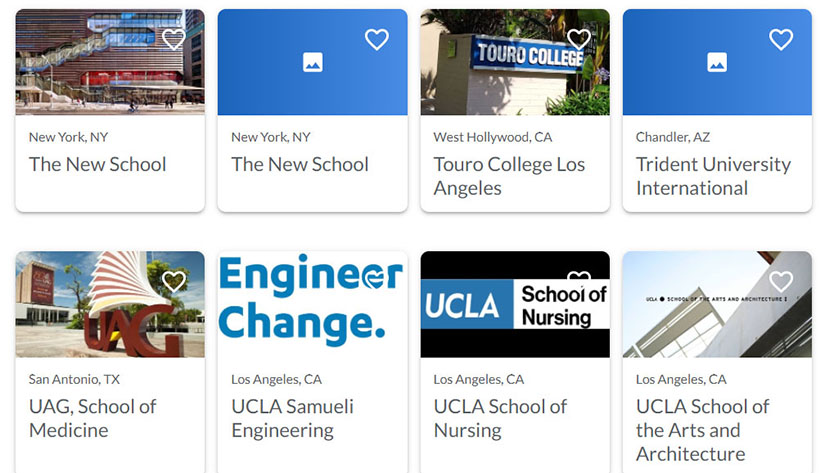Toggle heart on second New School card
The height and width of the screenshot is (473, 825).
pos(377,39)
